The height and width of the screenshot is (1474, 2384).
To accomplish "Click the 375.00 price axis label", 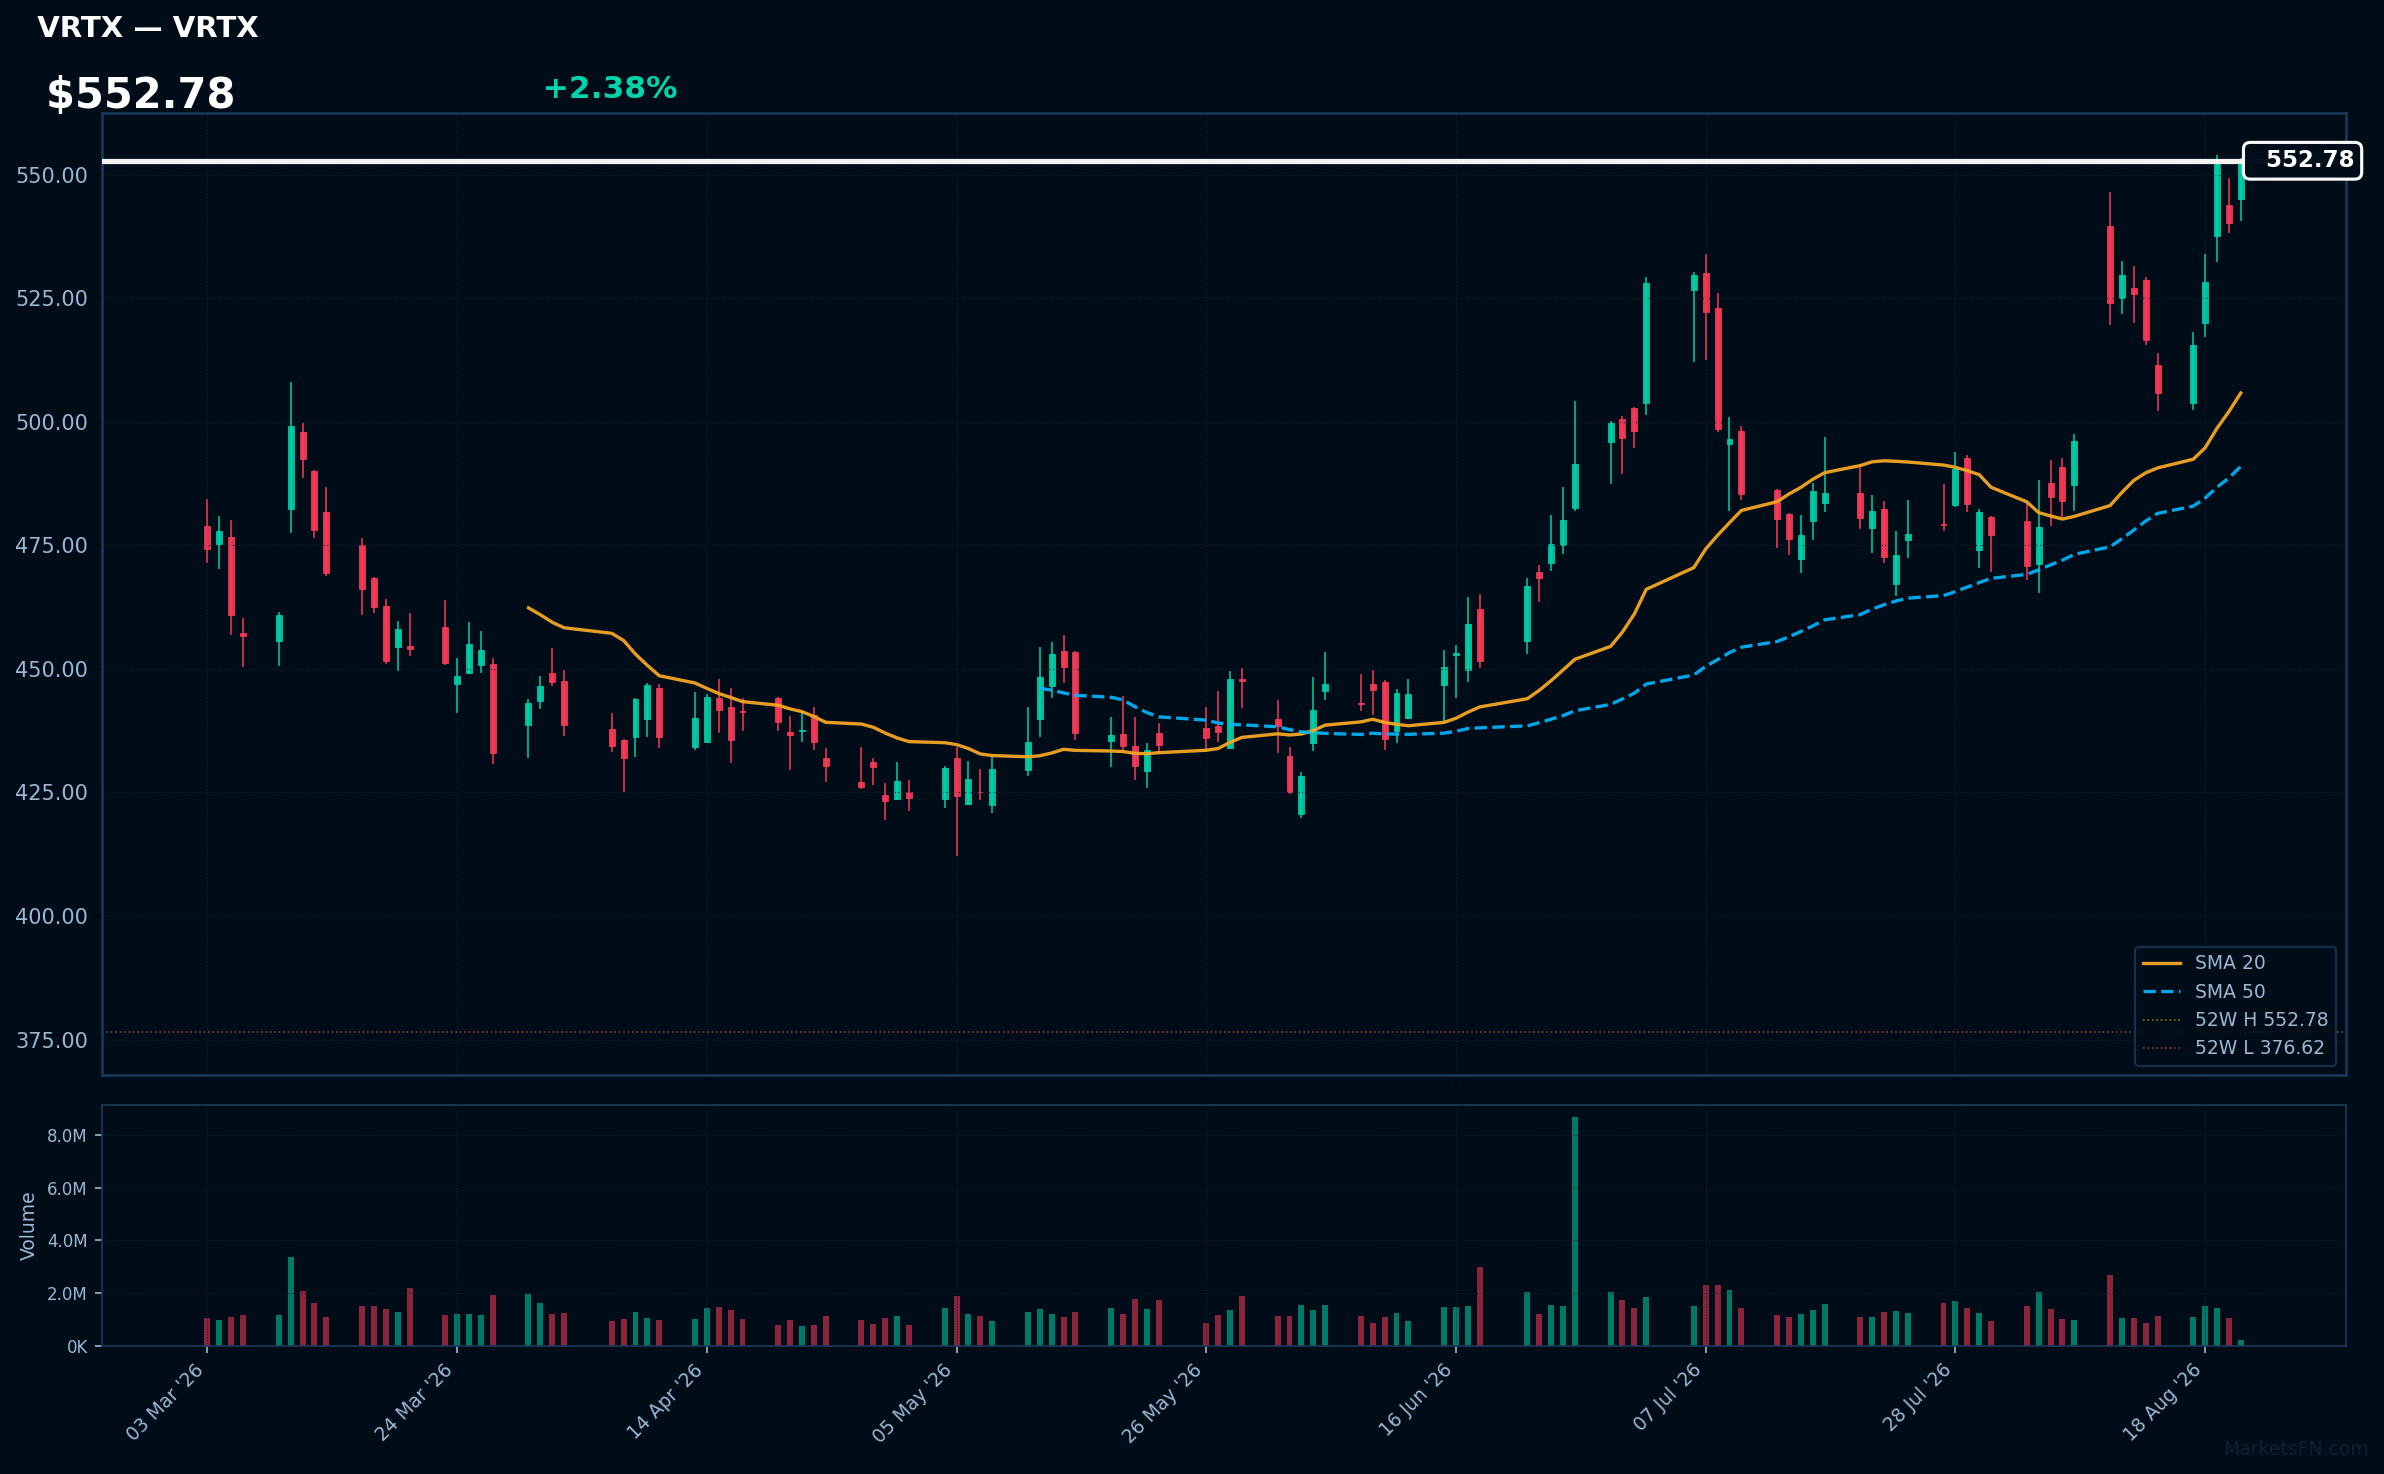I will coord(52,1040).
